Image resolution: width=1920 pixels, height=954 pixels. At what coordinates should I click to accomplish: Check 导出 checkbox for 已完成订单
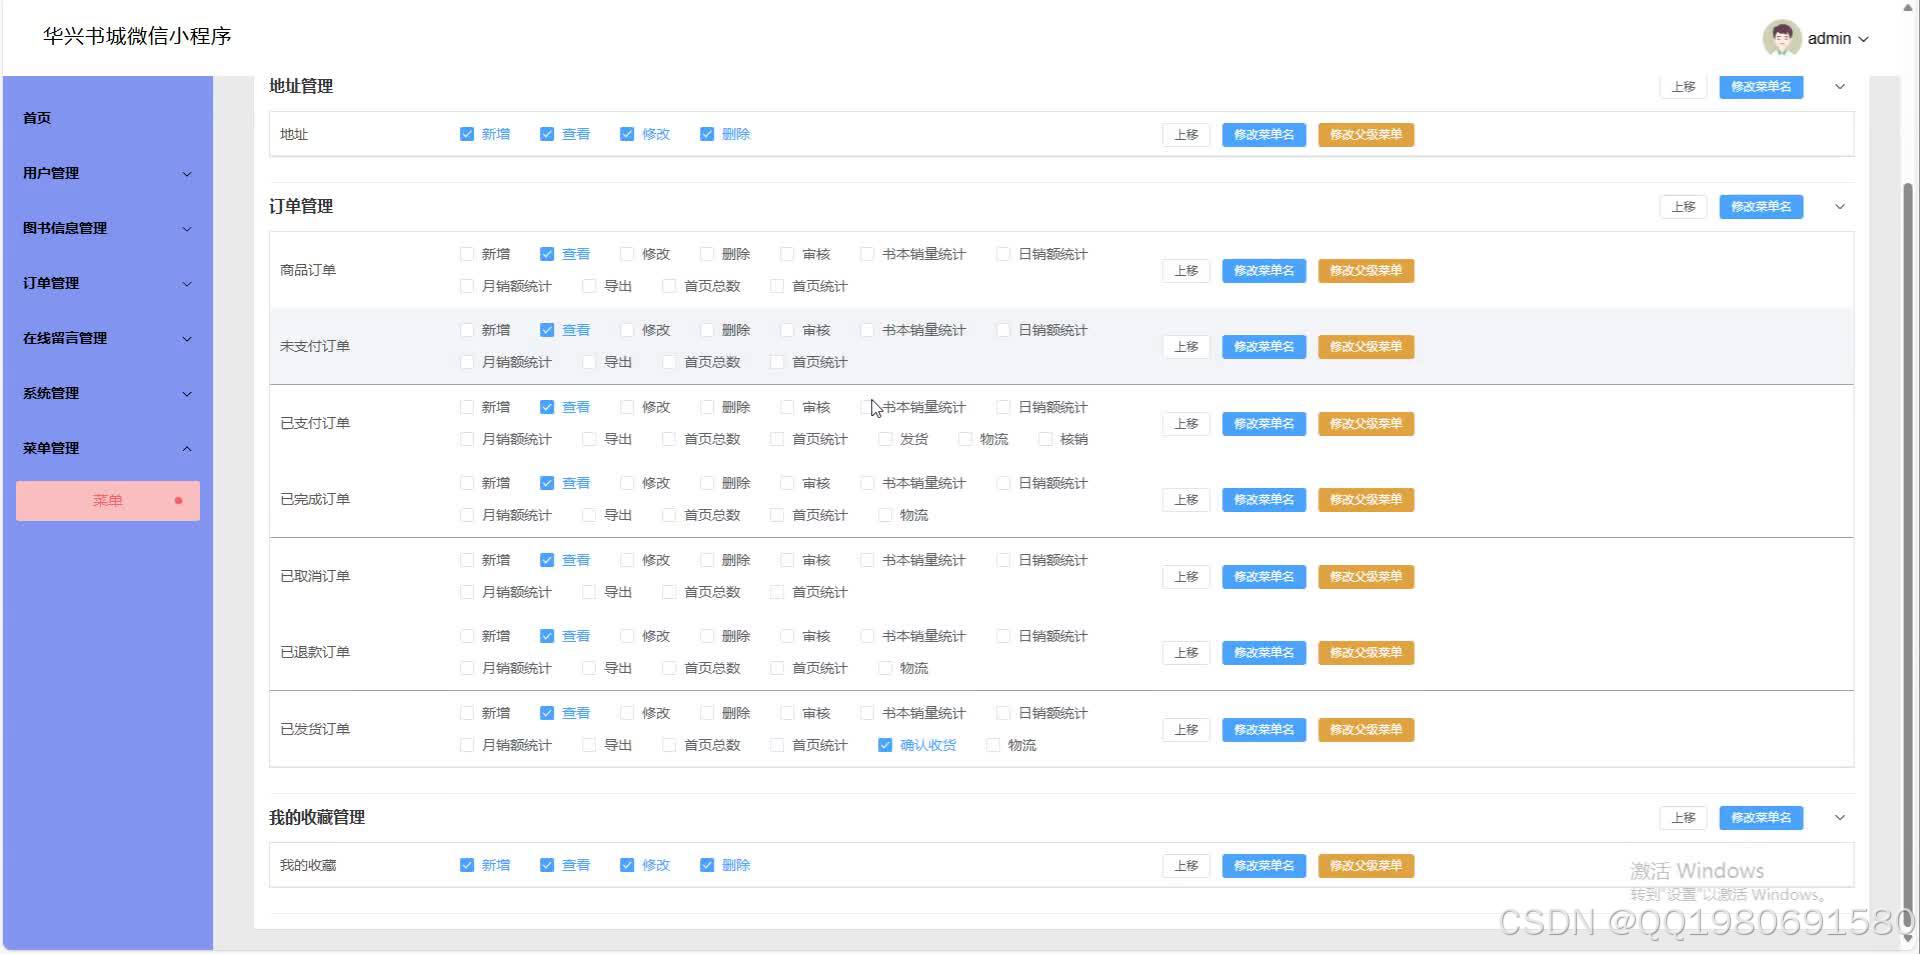tap(588, 515)
